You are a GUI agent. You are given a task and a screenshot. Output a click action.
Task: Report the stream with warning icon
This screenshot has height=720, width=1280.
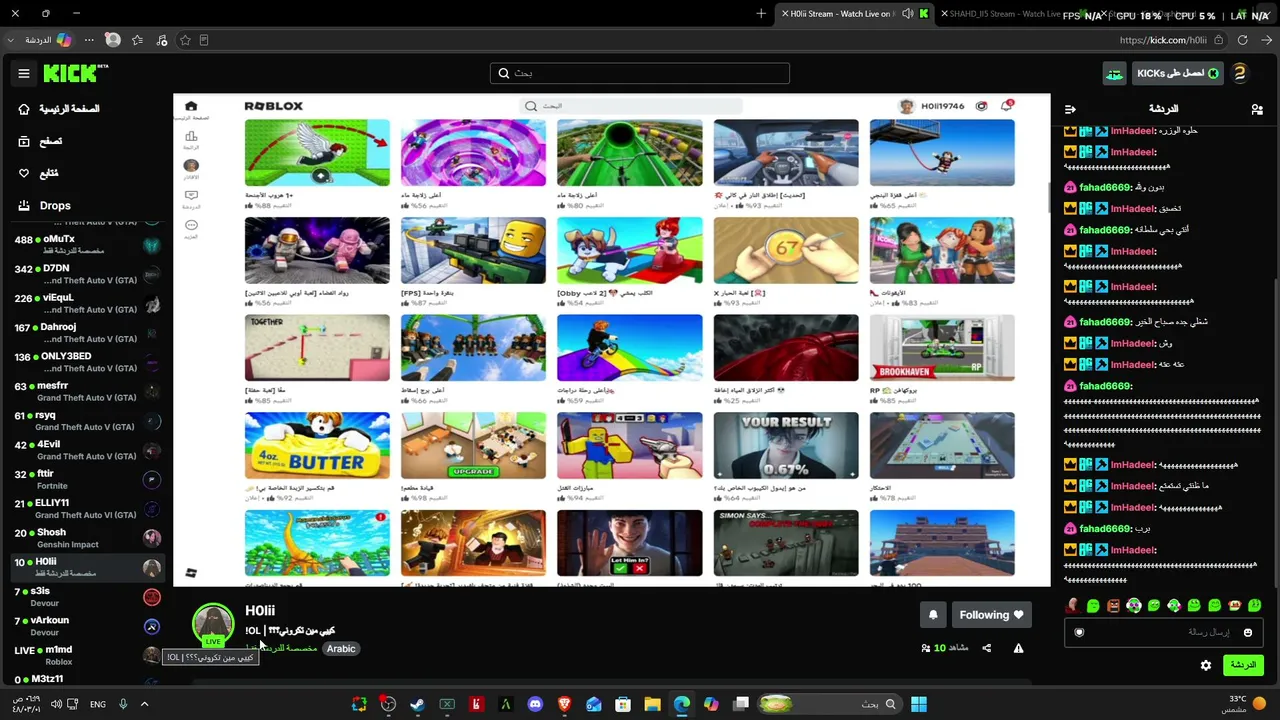click(1018, 648)
